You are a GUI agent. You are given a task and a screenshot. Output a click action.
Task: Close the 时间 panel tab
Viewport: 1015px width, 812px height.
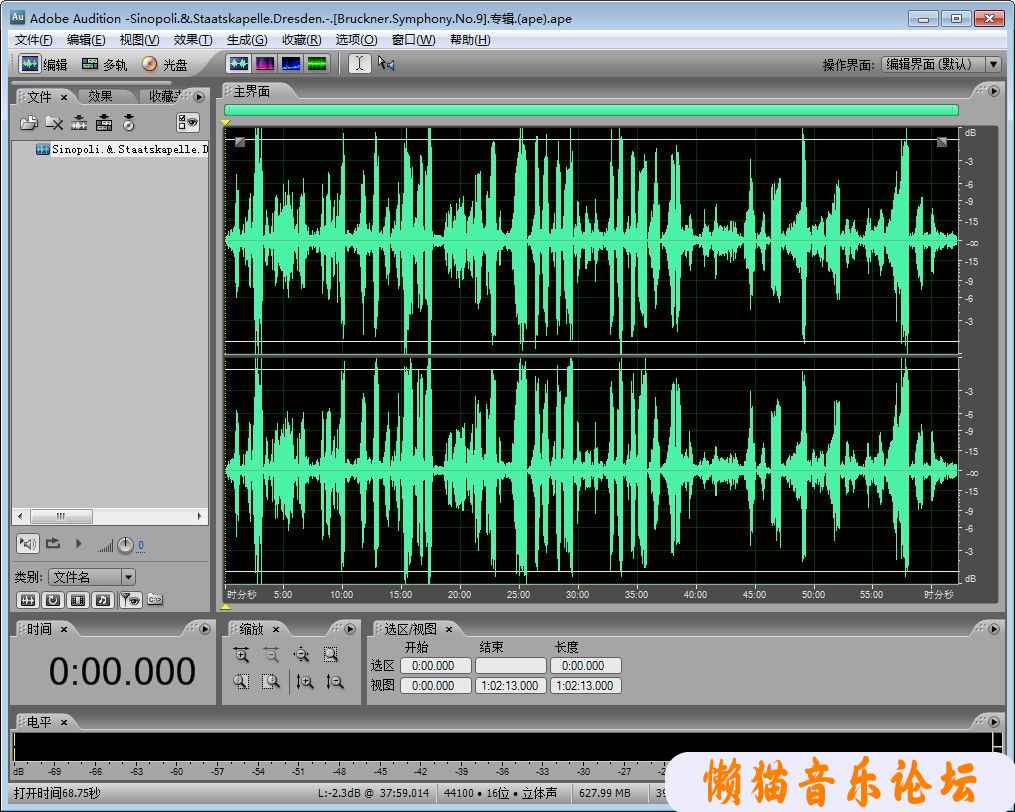point(64,629)
